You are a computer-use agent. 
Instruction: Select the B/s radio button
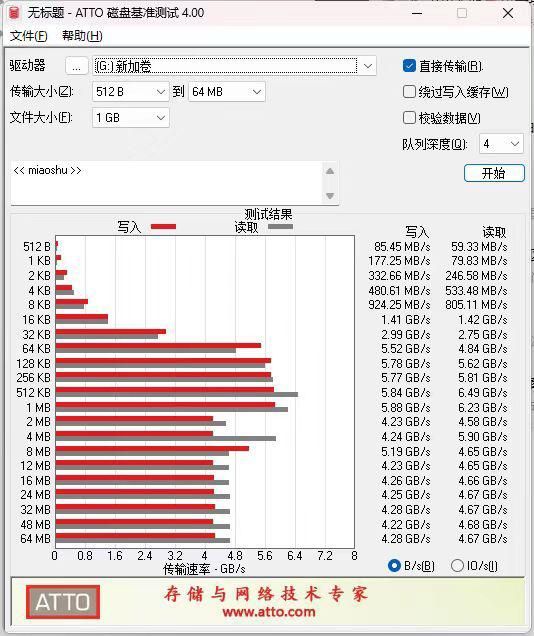[394, 565]
